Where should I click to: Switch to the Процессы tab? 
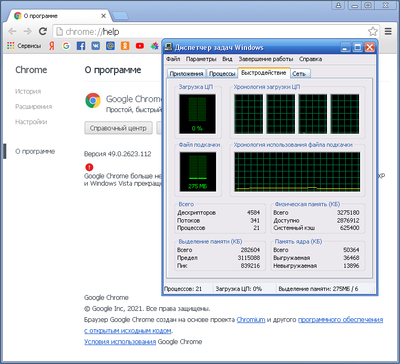coord(222,74)
